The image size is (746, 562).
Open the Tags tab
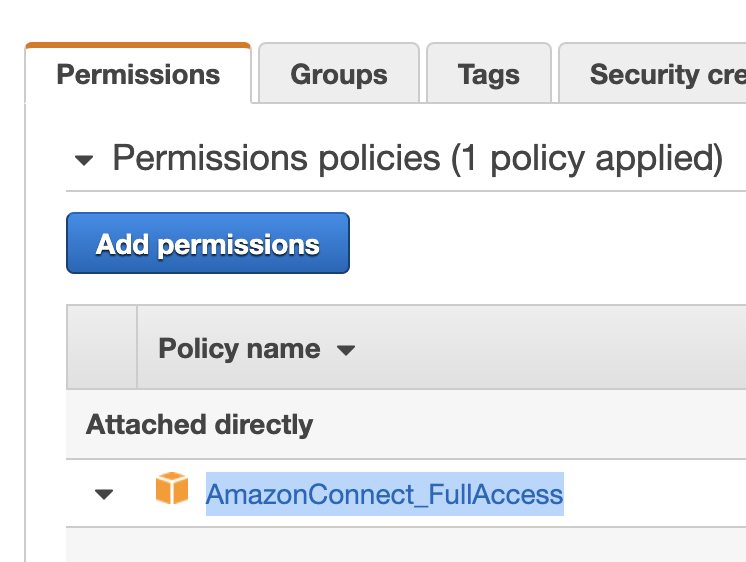click(489, 73)
